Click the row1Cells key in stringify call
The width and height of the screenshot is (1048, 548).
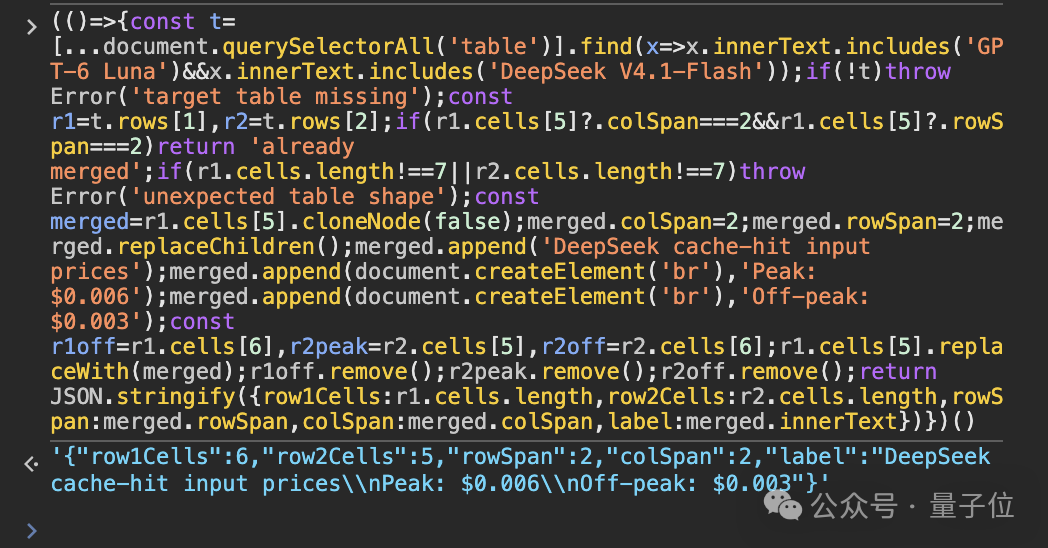click(322, 397)
